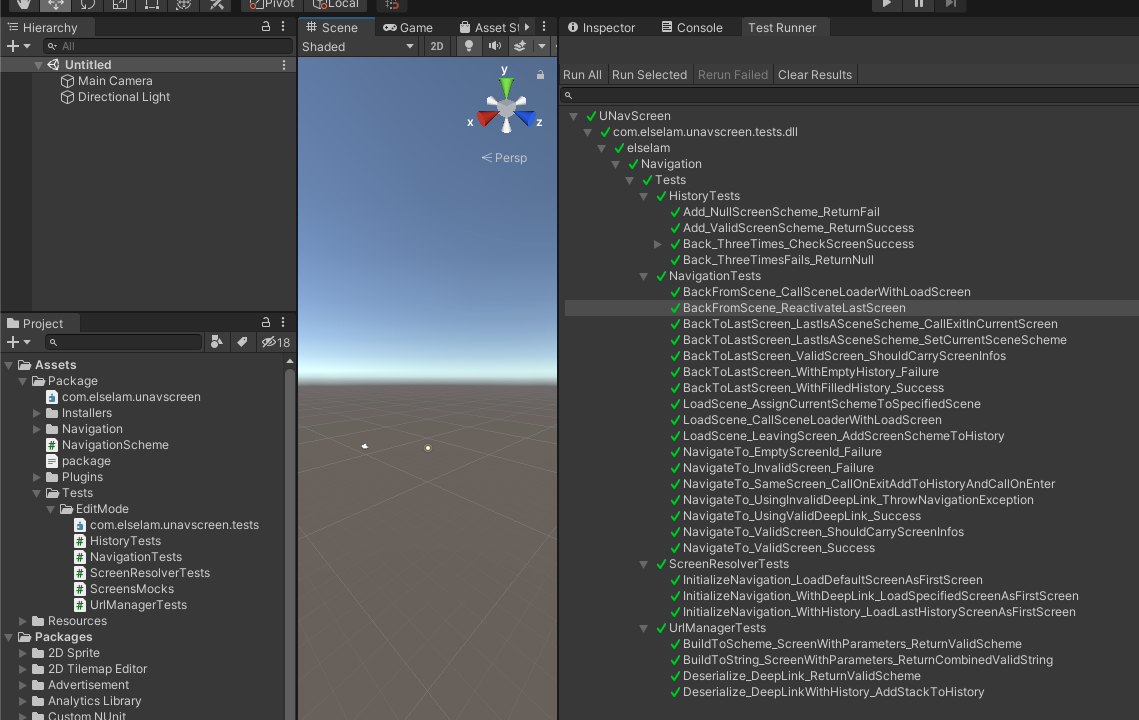Toggle hidden packages visibility eye 18
1139x720 pixels.
[x=276, y=342]
